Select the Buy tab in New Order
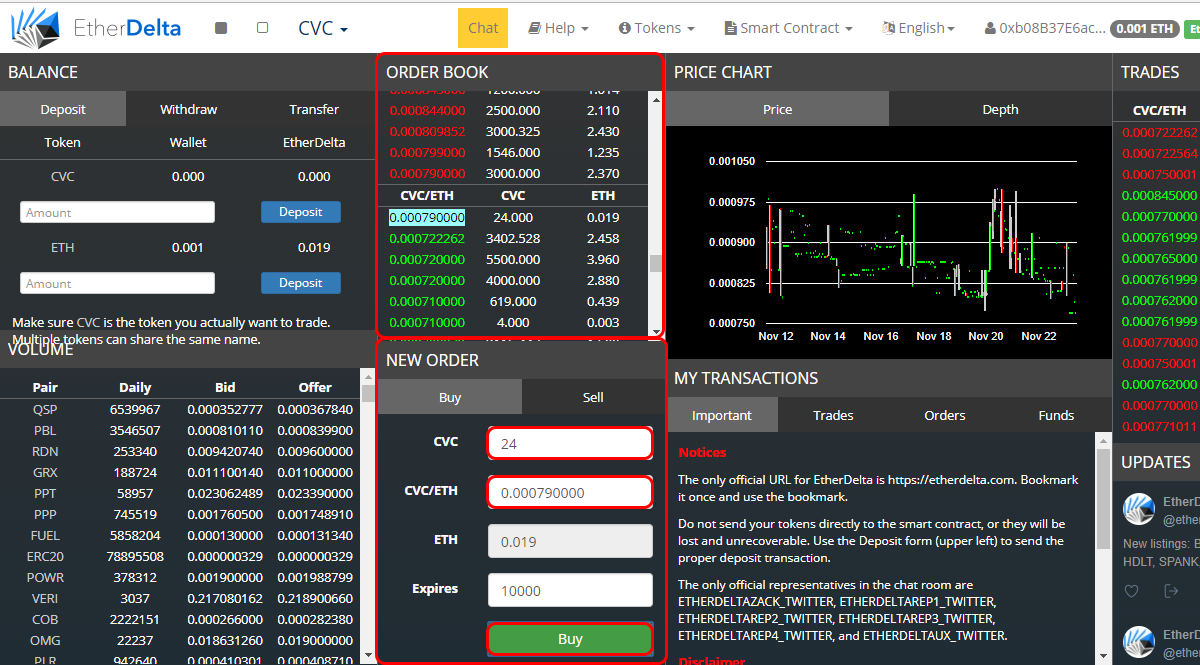 [450, 397]
